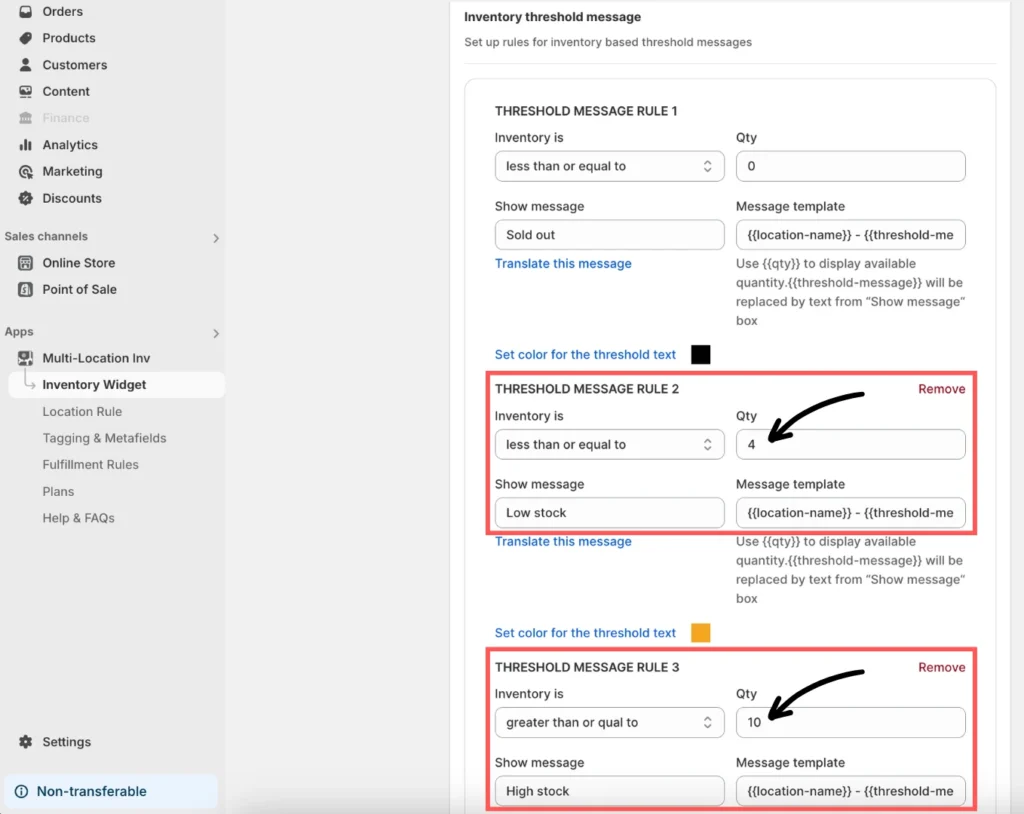The width and height of the screenshot is (1024, 814).
Task: Click the Point of Sale icon
Action: tap(26, 290)
